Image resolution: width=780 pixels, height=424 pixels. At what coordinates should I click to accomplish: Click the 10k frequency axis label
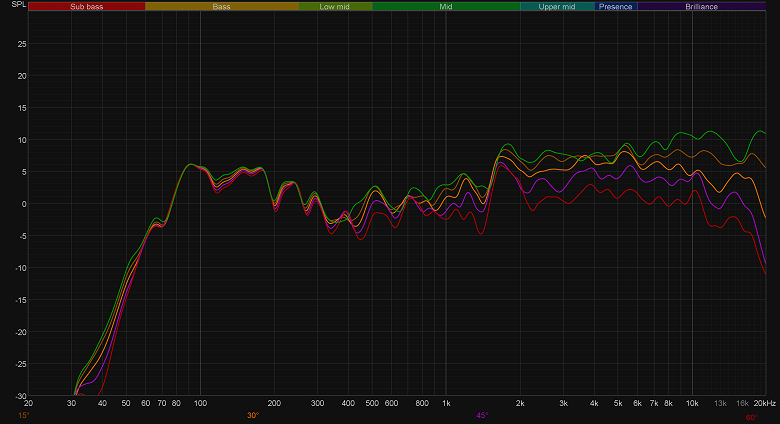tap(692, 403)
